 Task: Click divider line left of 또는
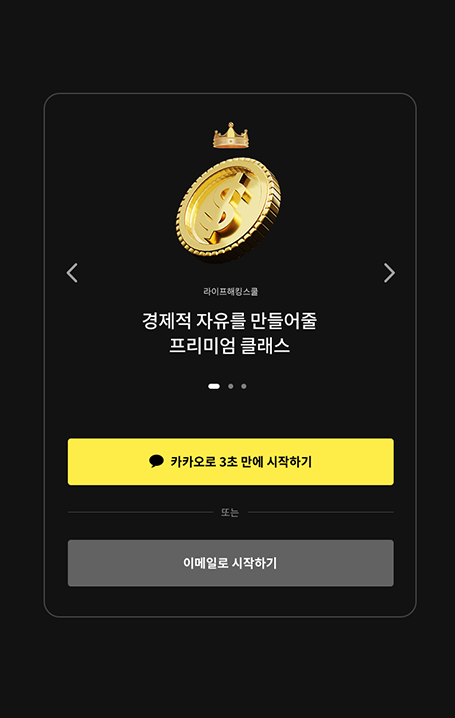pos(141,512)
